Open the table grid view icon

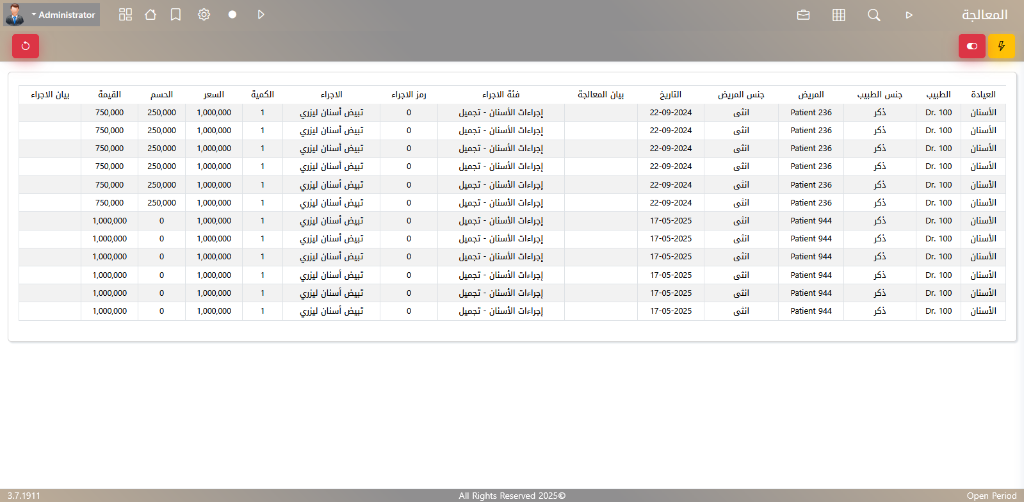(x=839, y=15)
